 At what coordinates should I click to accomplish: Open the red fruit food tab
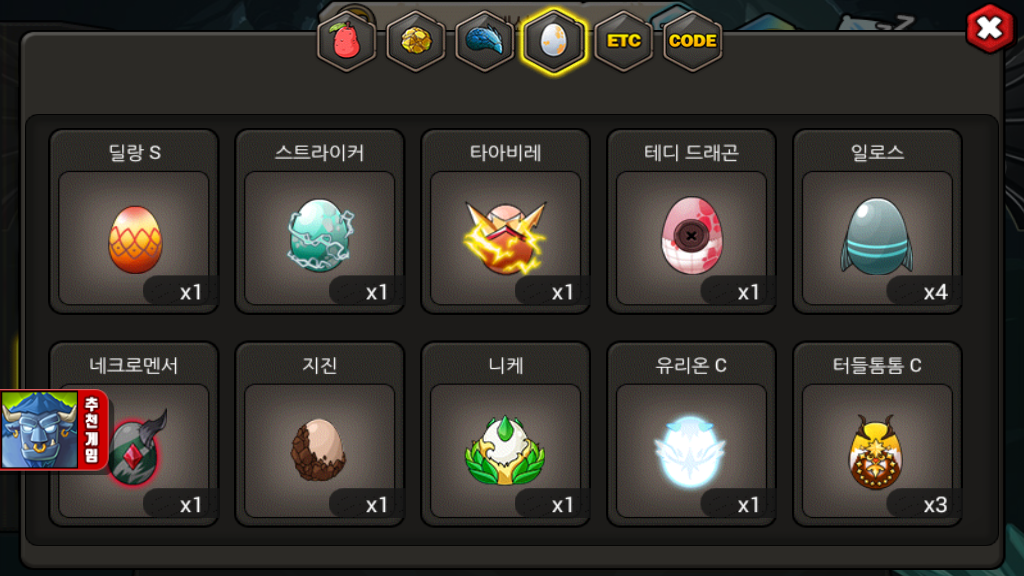coord(346,42)
